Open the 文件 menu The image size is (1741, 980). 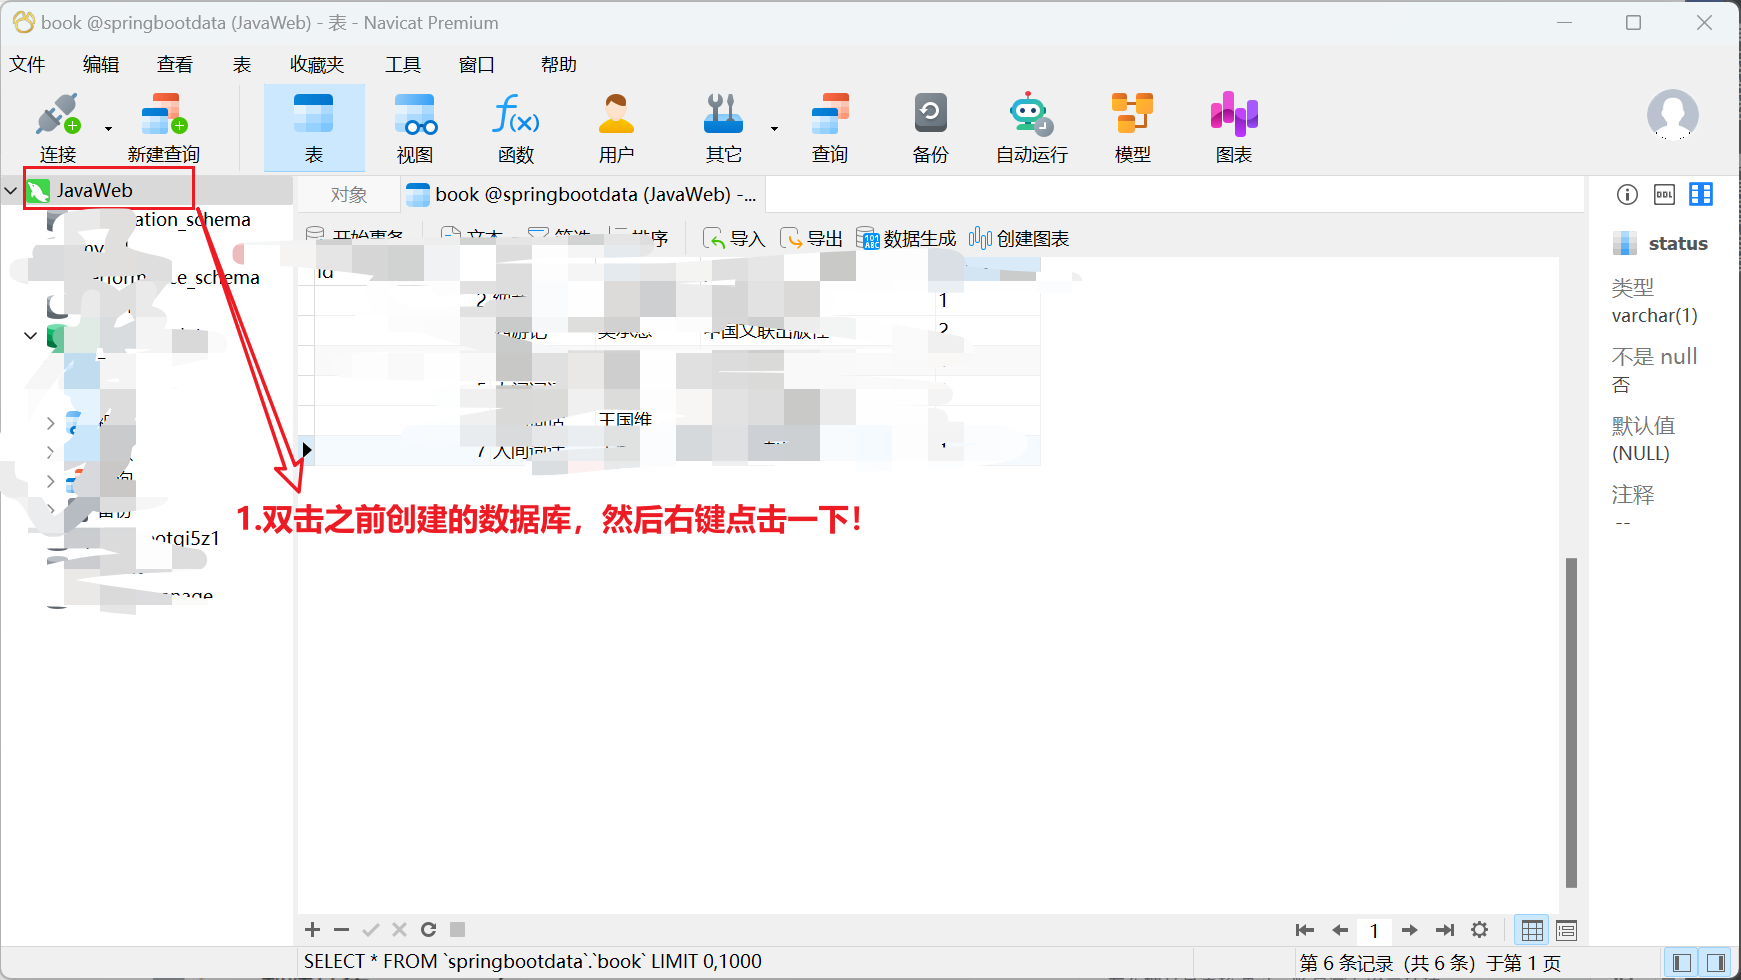pos(27,64)
